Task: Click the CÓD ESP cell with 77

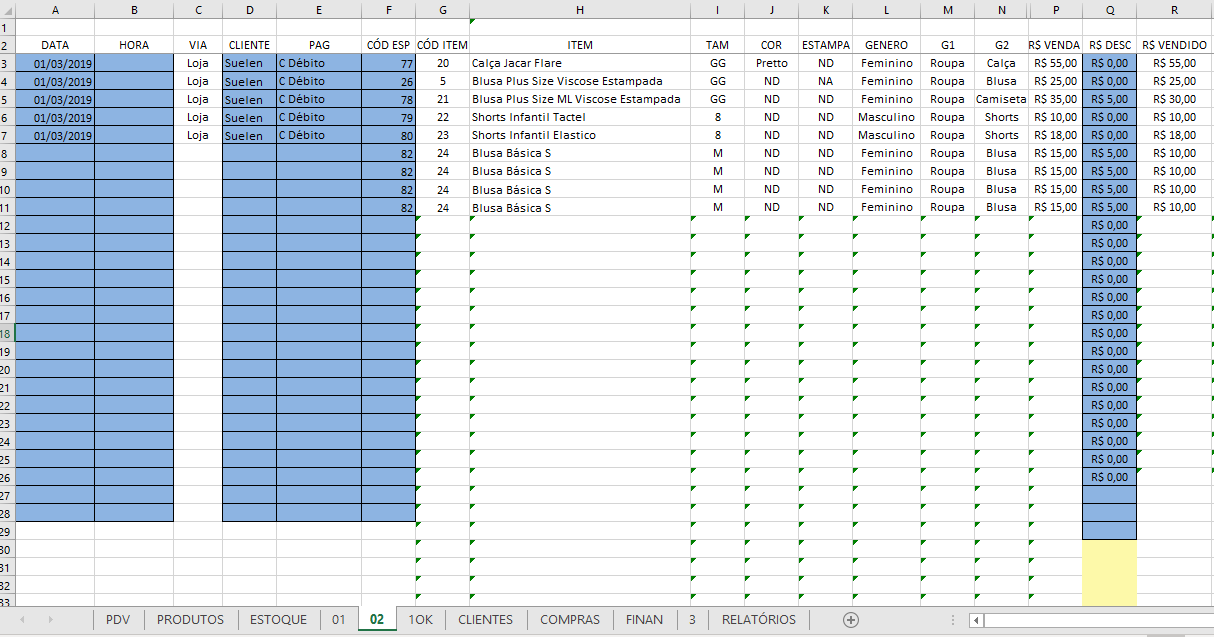Action: tap(388, 63)
